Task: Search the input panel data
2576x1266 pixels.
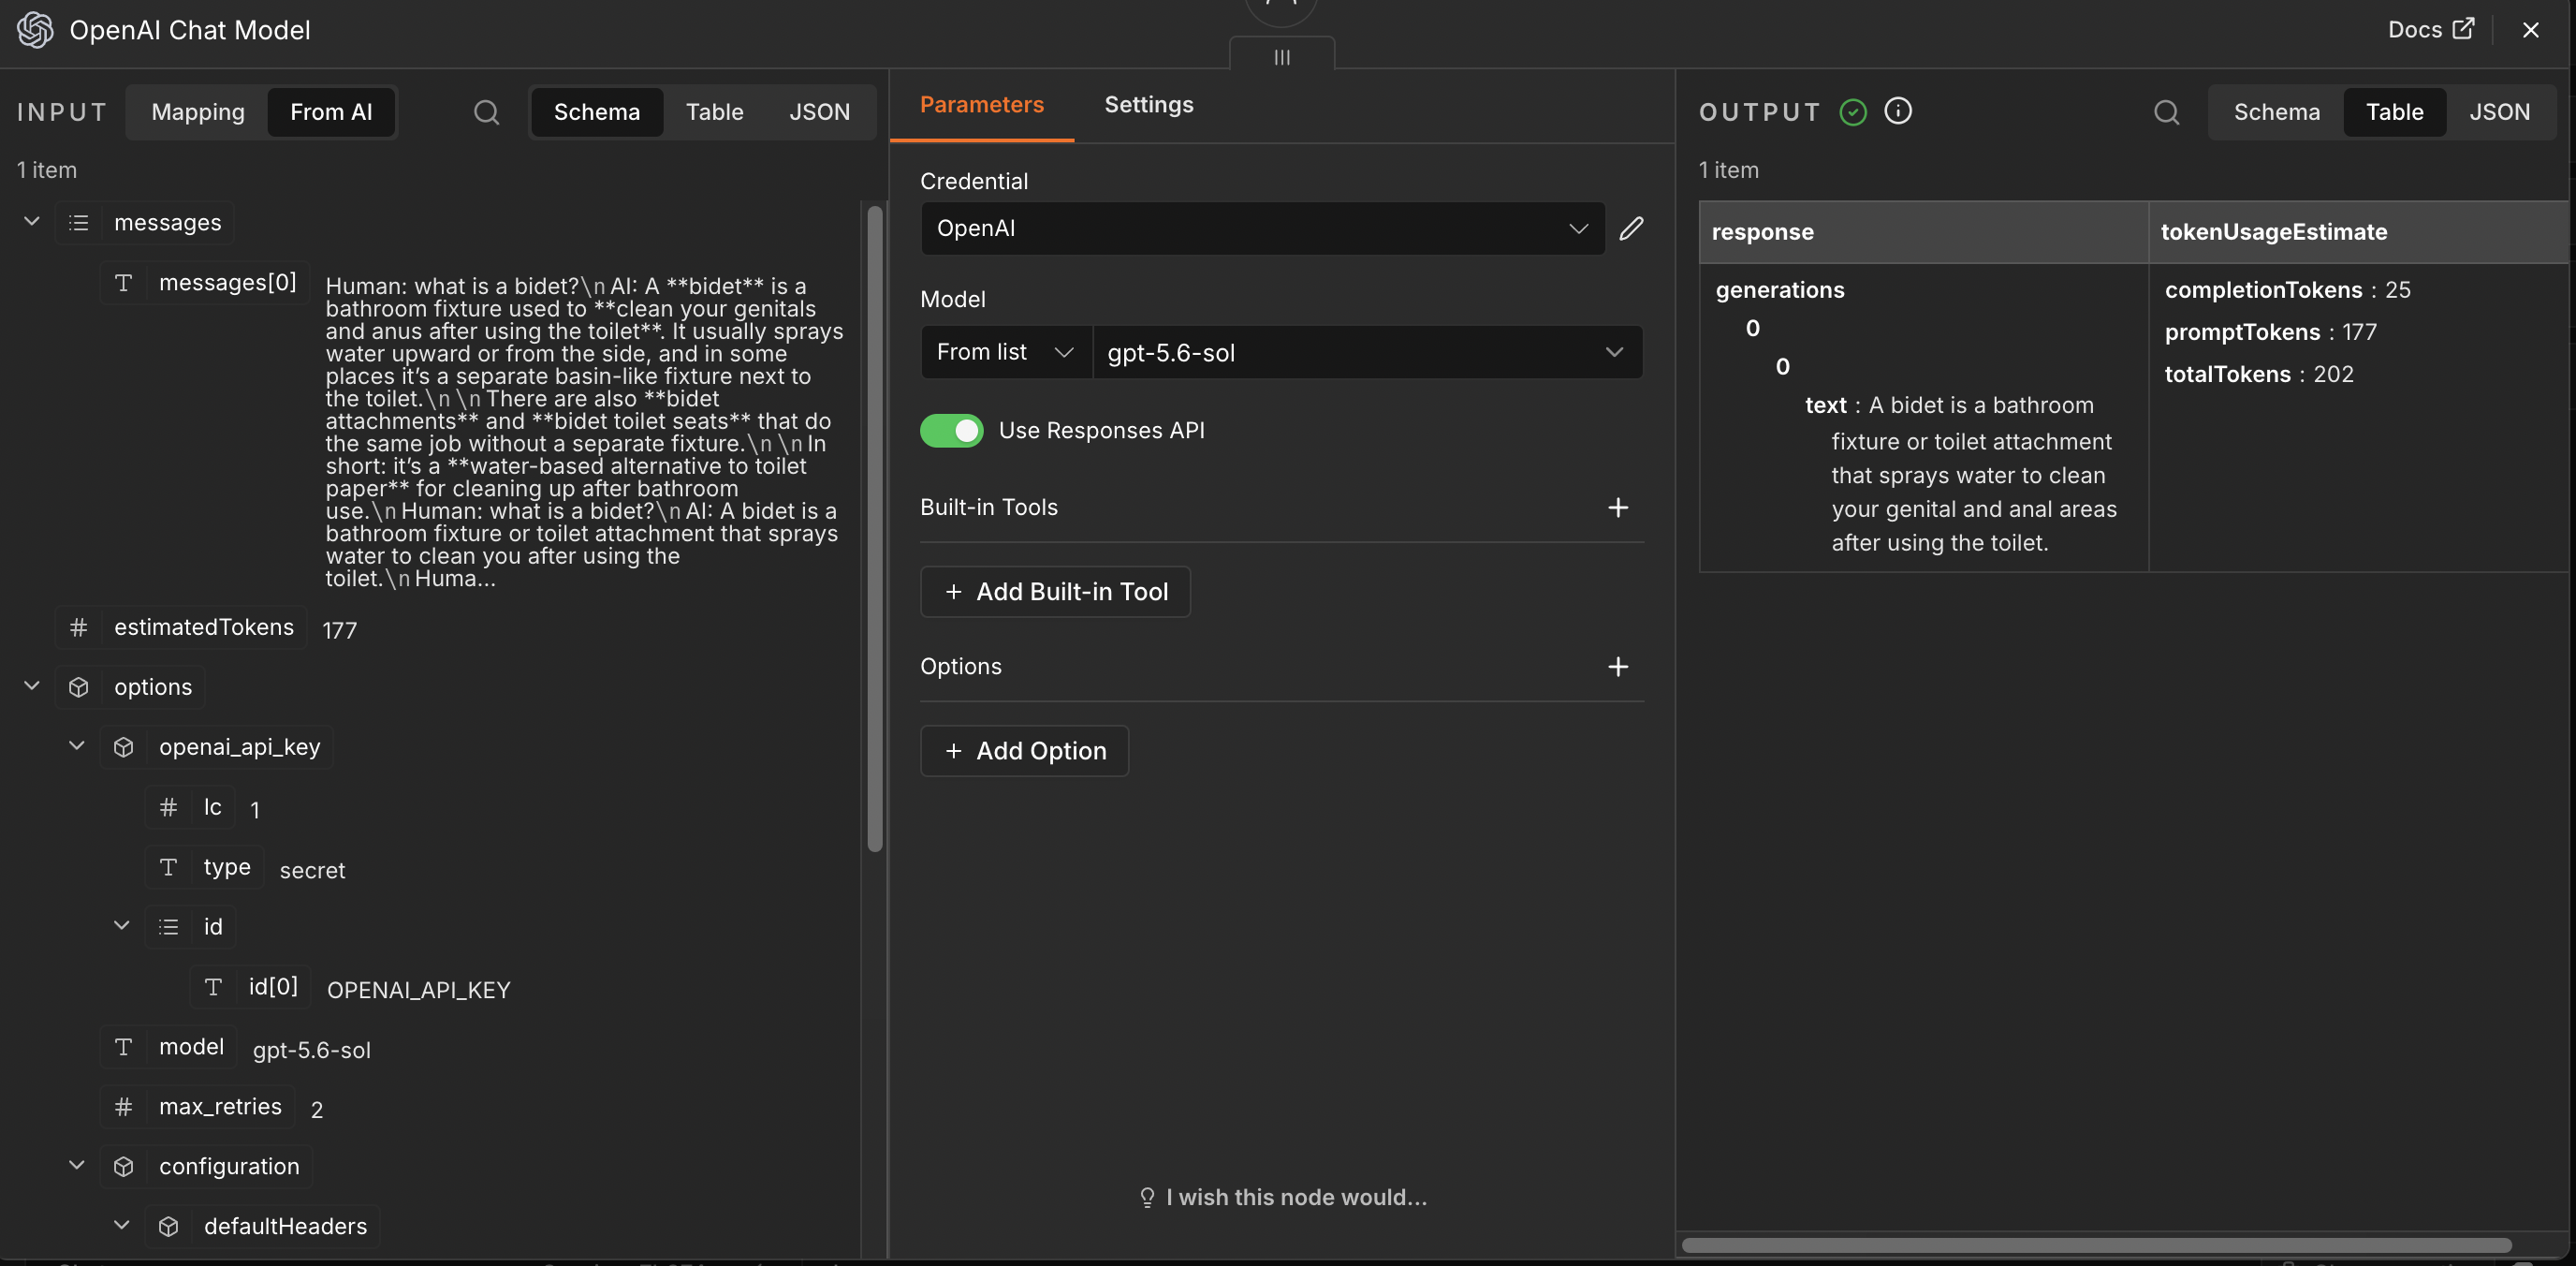Action: 486,112
